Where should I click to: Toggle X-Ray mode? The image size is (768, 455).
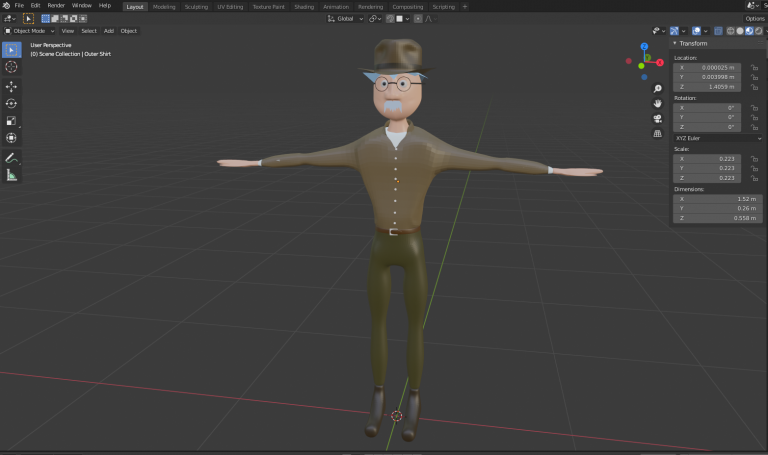coord(718,31)
